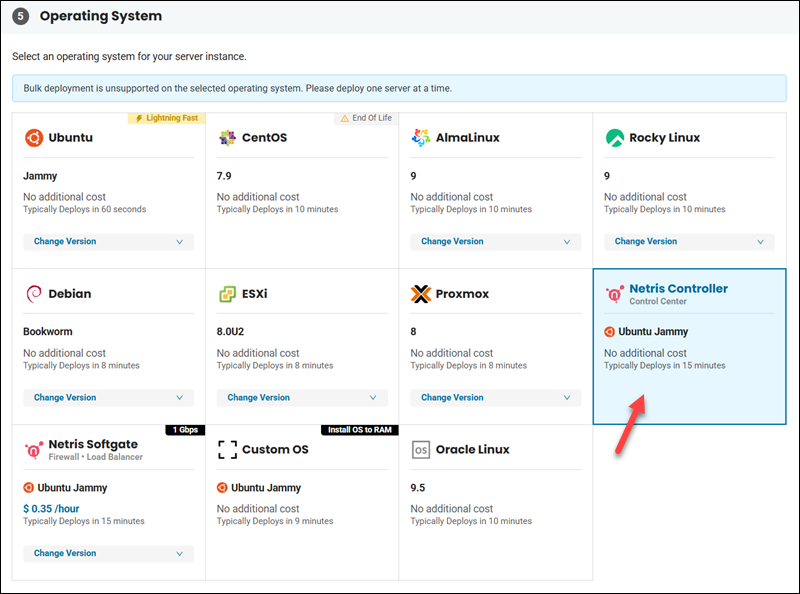Click the Install OS to RAM badge

pyautogui.click(x=360, y=430)
